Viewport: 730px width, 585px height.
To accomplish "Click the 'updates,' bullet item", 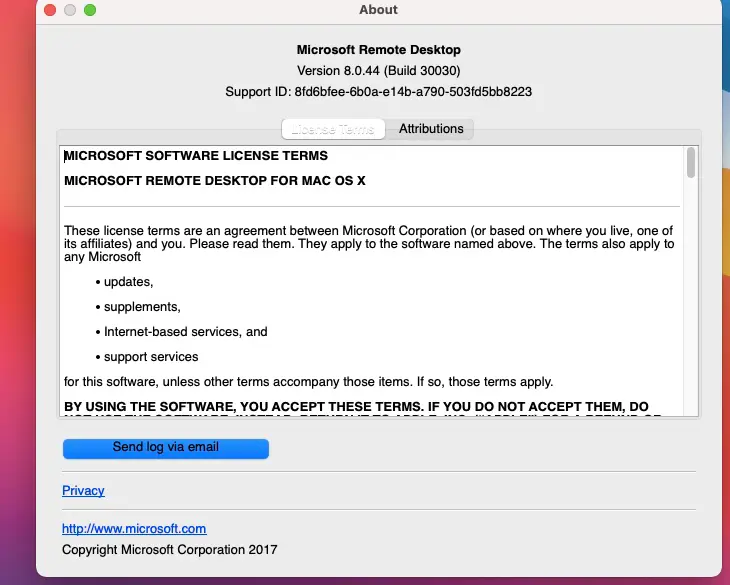I will tap(124, 282).
